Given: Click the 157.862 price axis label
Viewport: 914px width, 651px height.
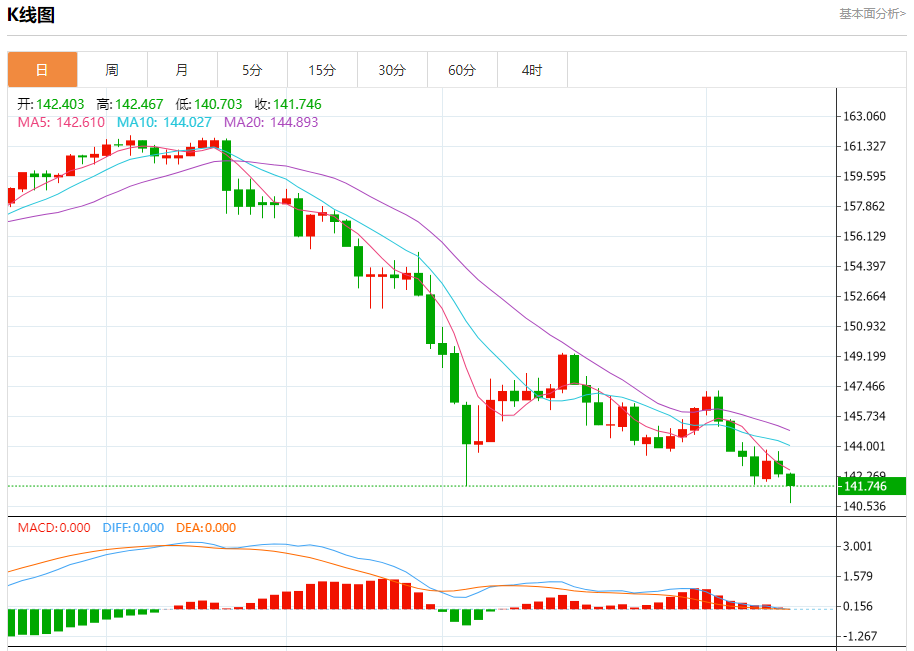Looking at the screenshot, I should point(864,206).
